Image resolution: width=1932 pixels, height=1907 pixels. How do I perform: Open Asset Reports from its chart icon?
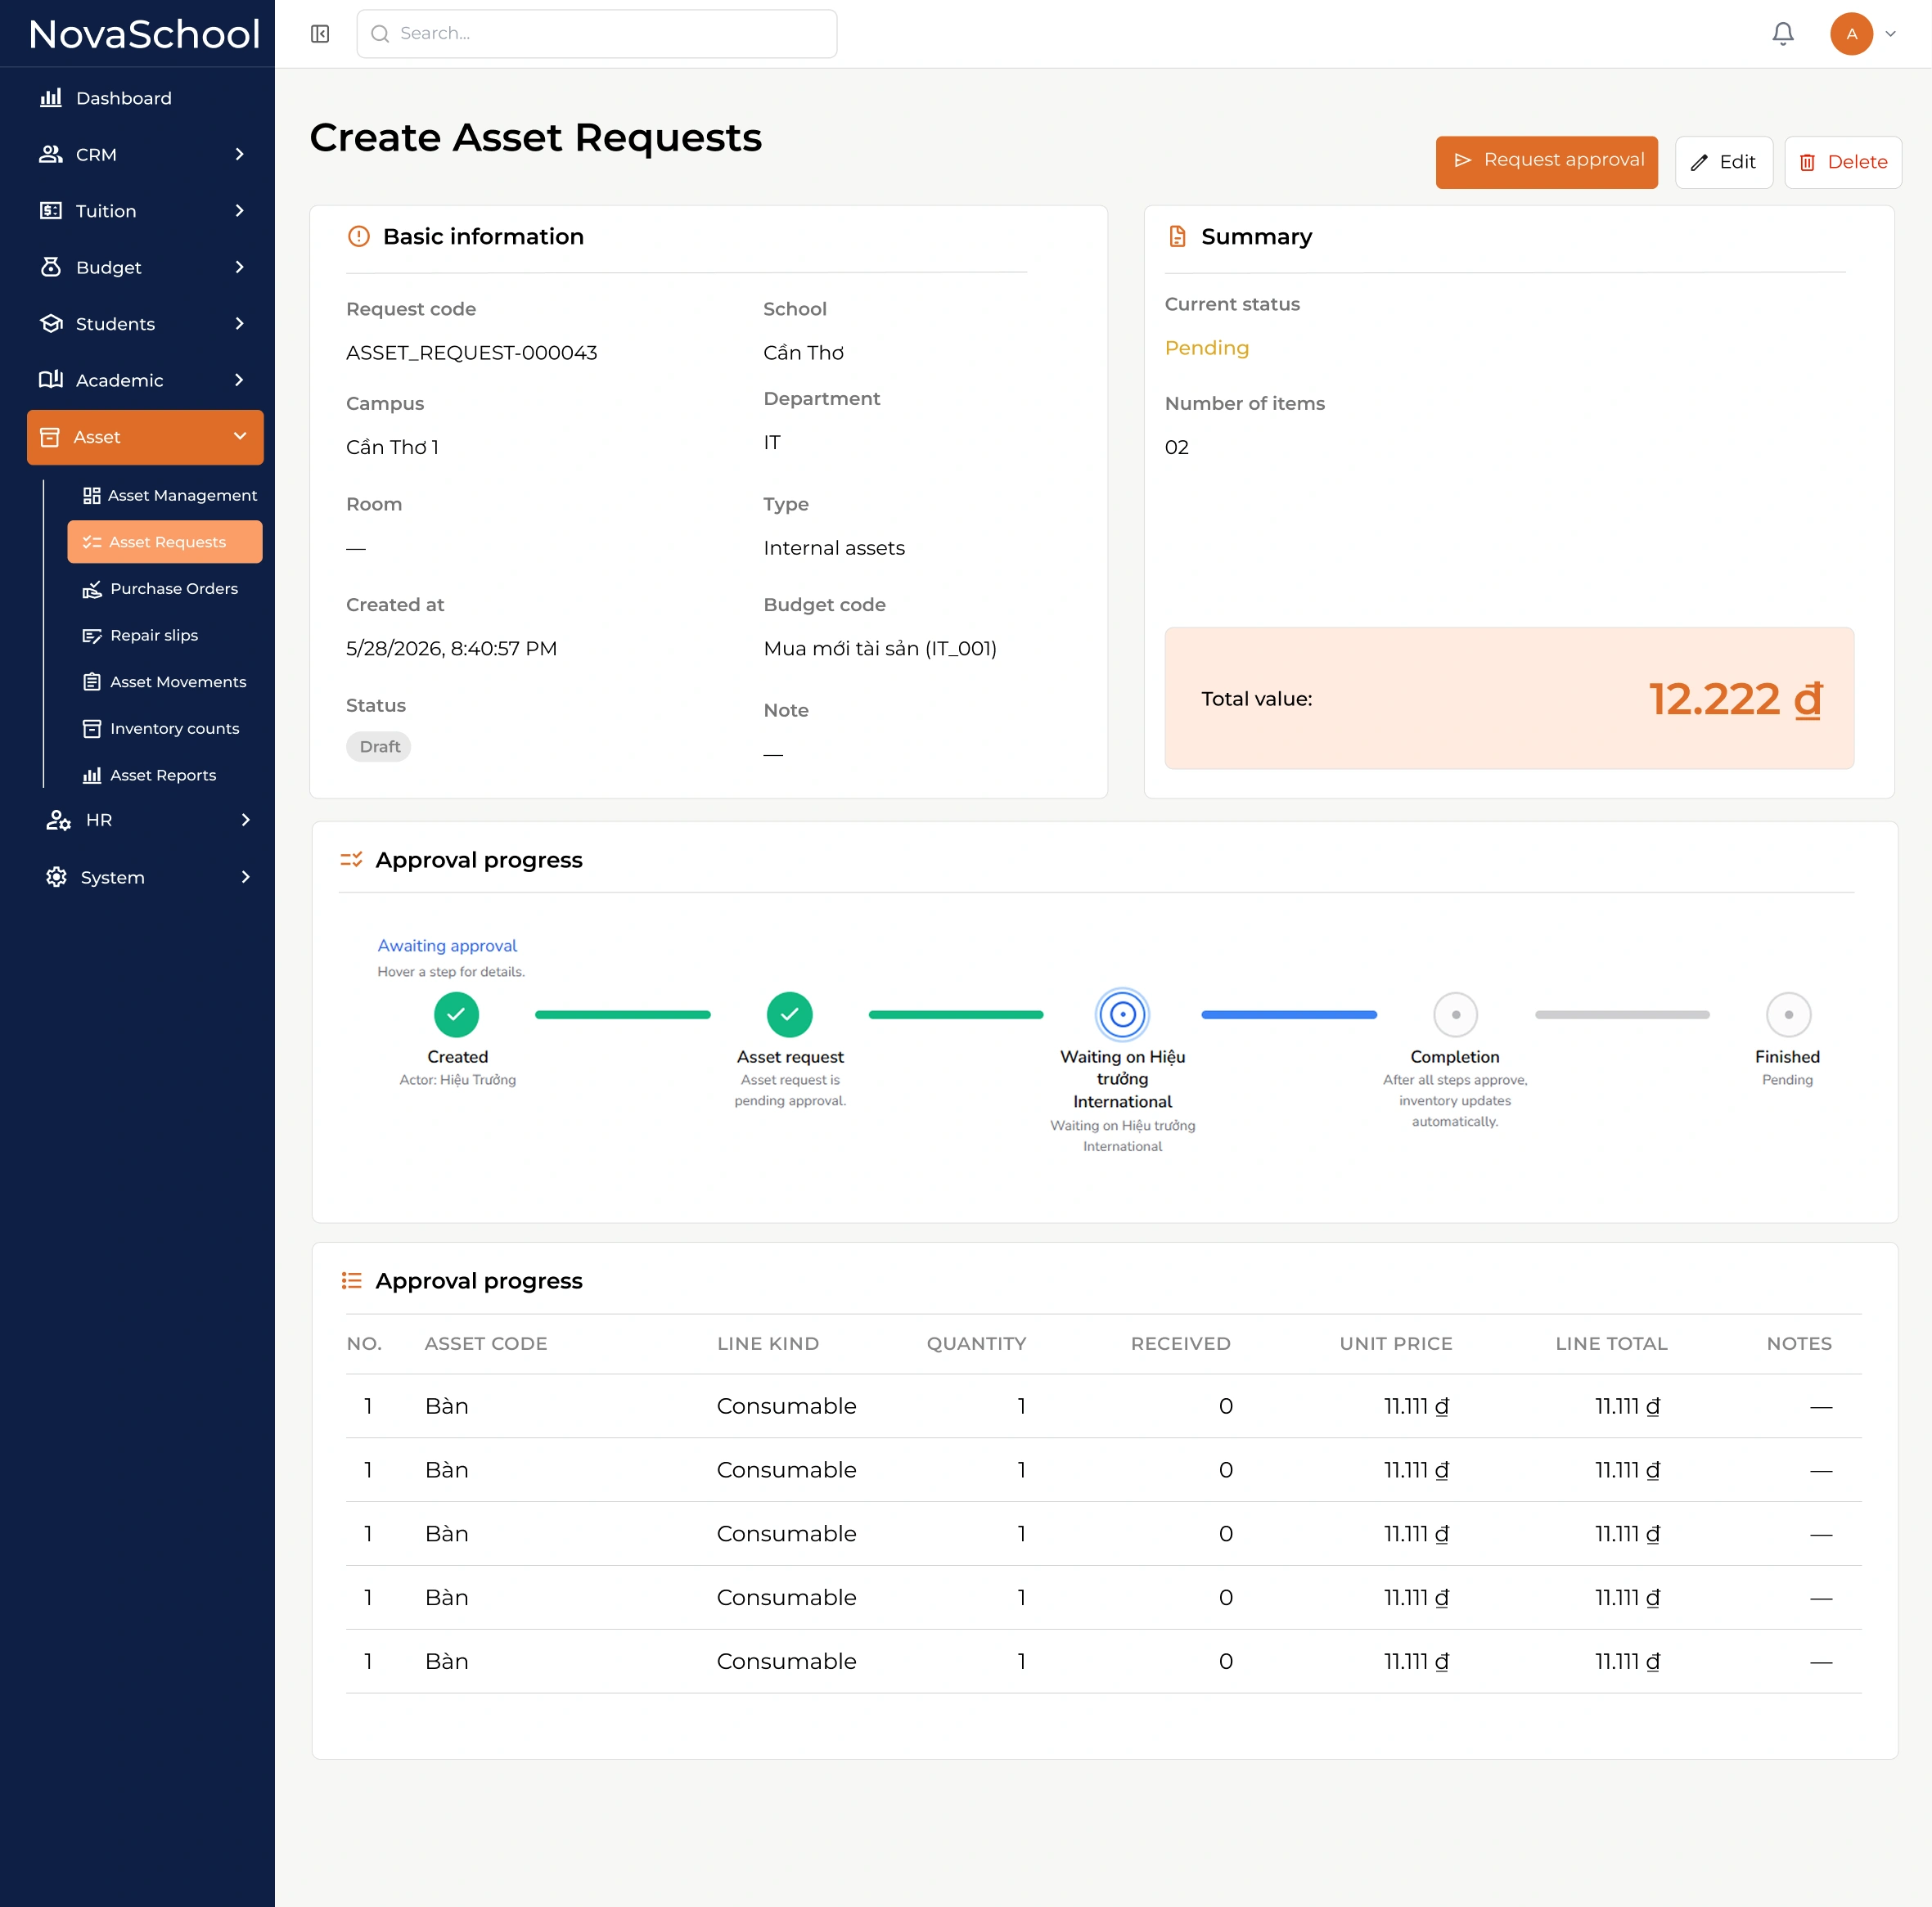(92, 776)
